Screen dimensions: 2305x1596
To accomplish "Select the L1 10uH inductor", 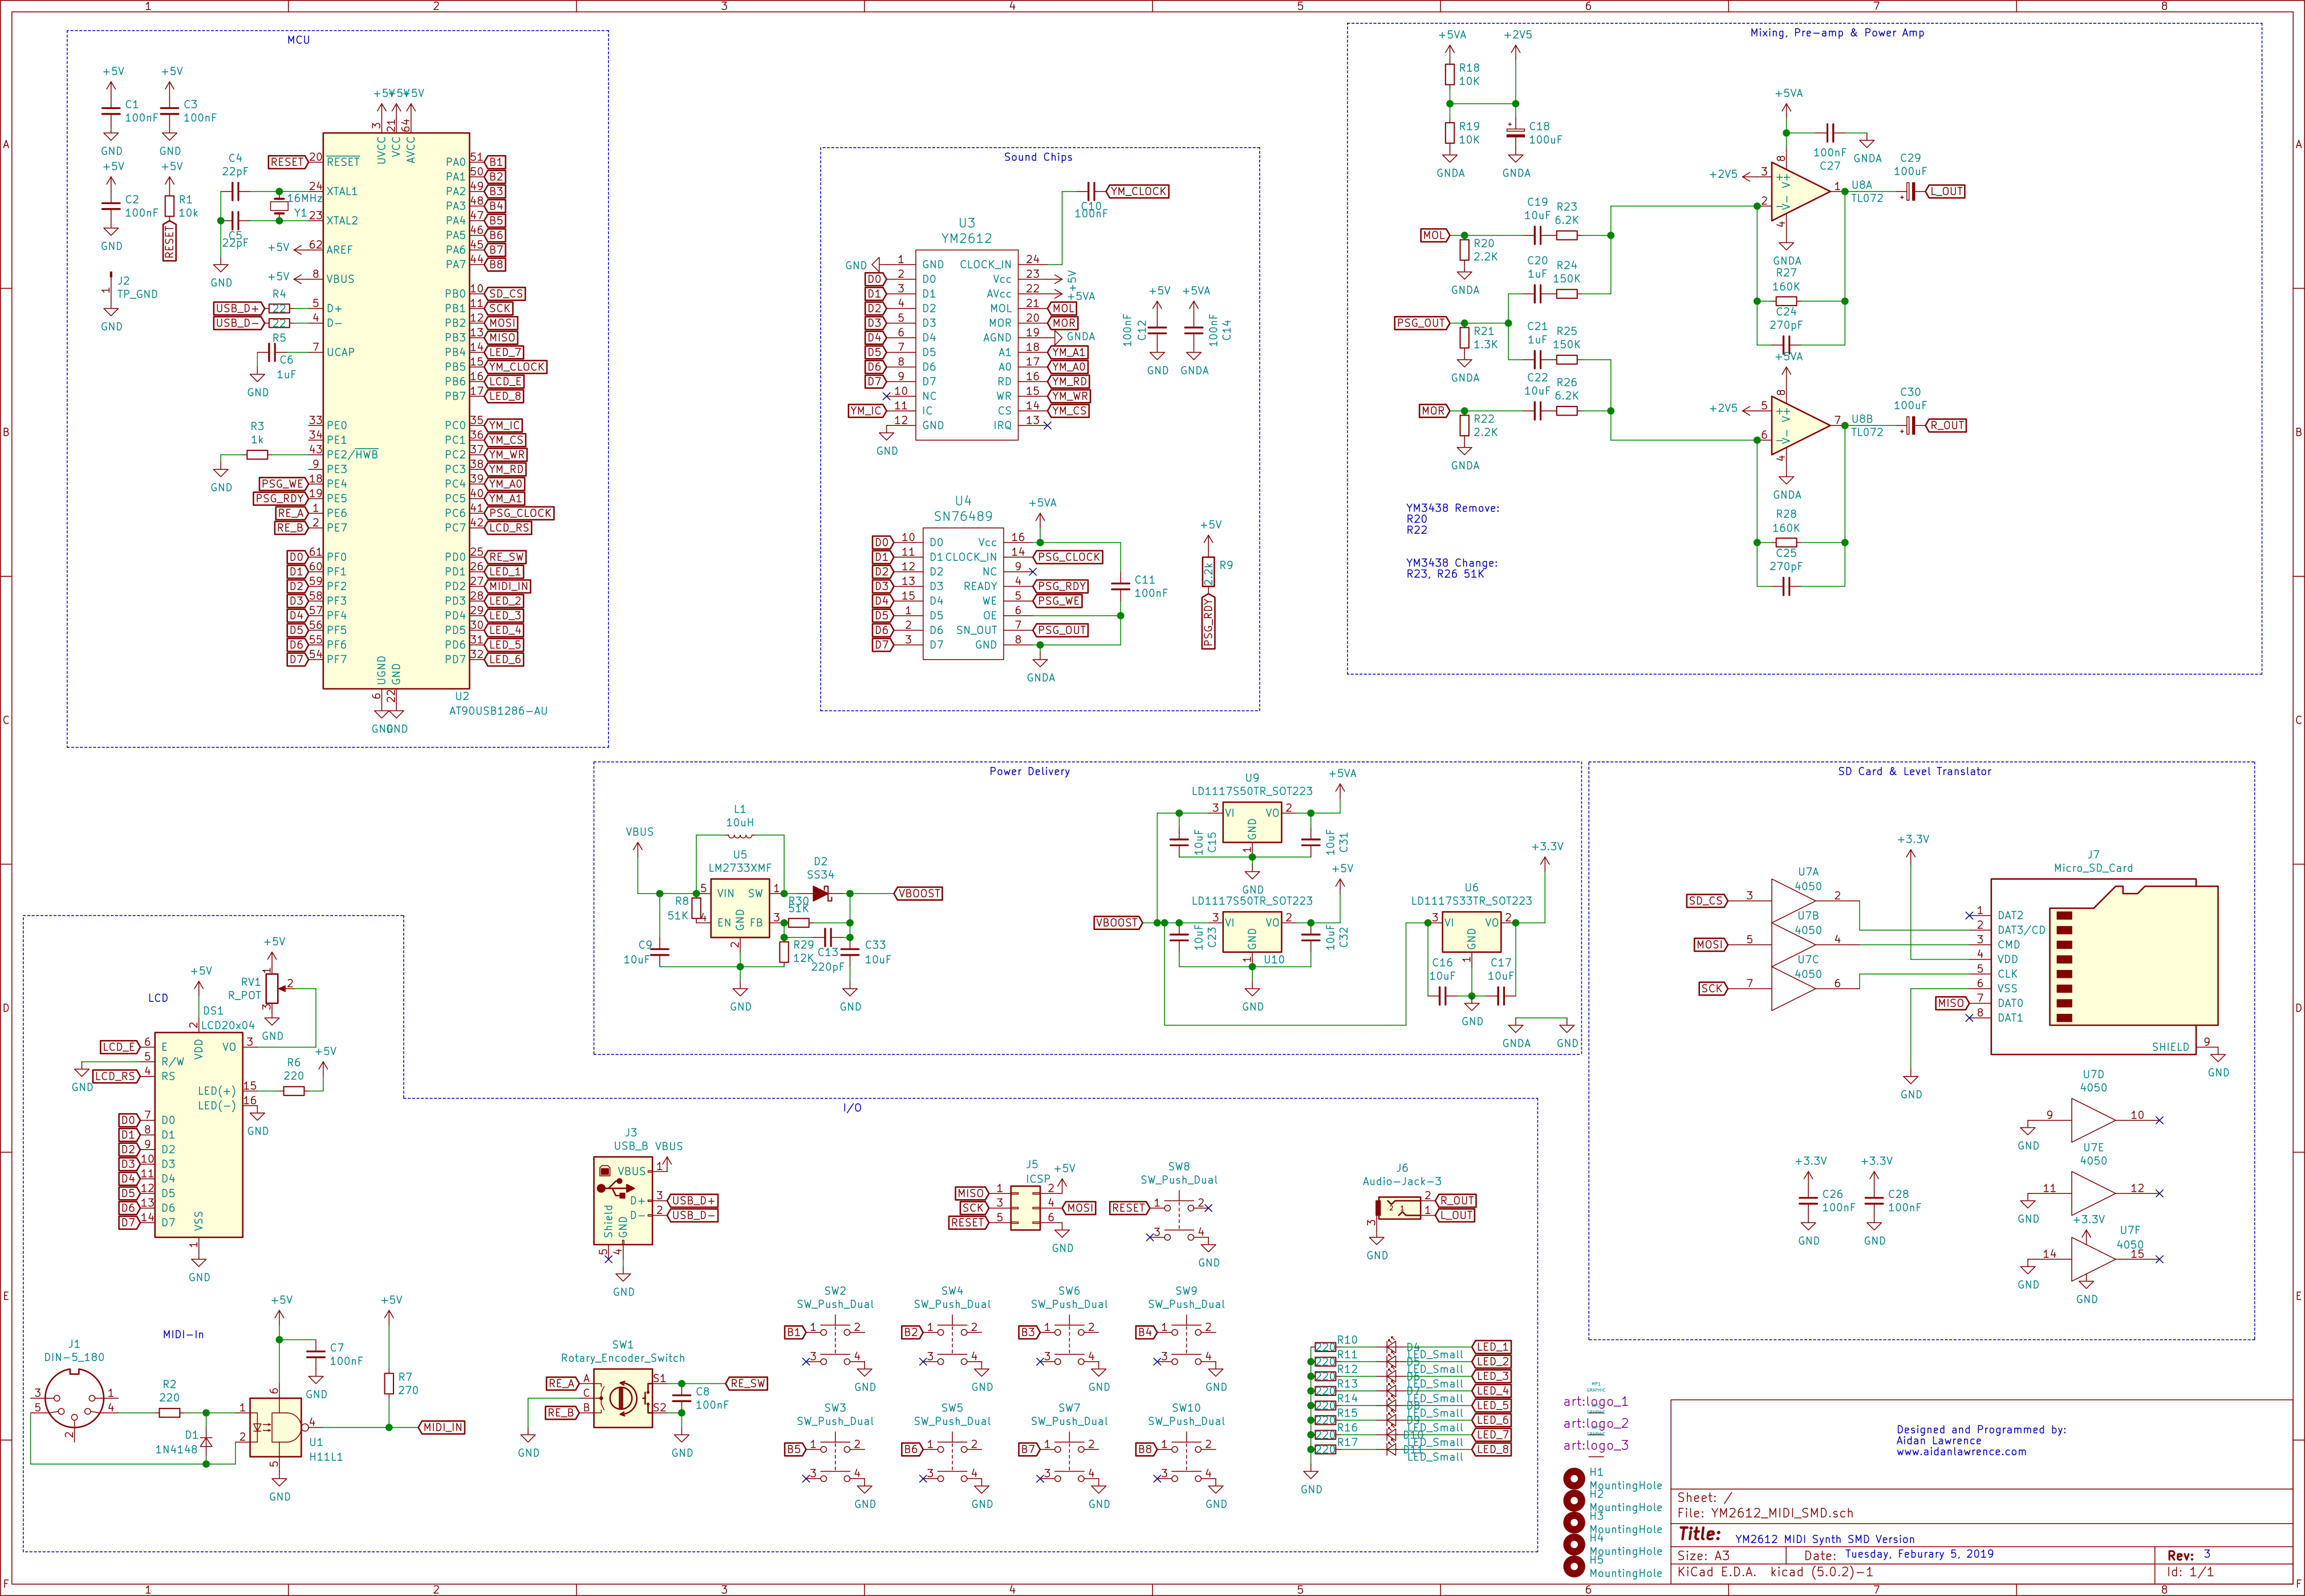I will pos(740,835).
